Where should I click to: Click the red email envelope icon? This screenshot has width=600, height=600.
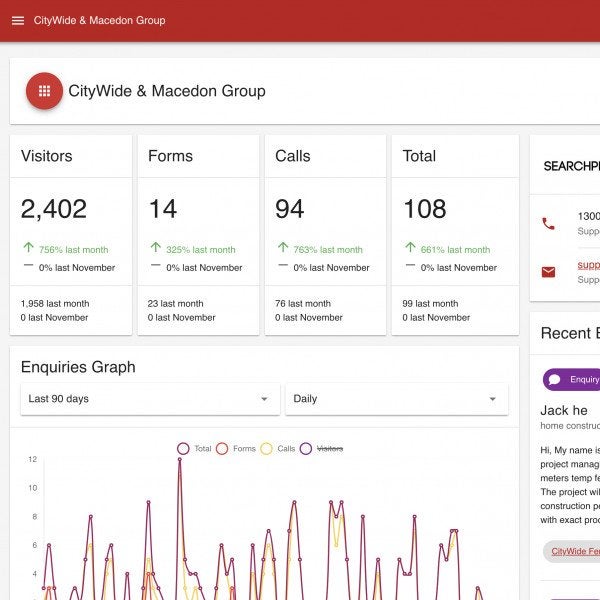548,272
